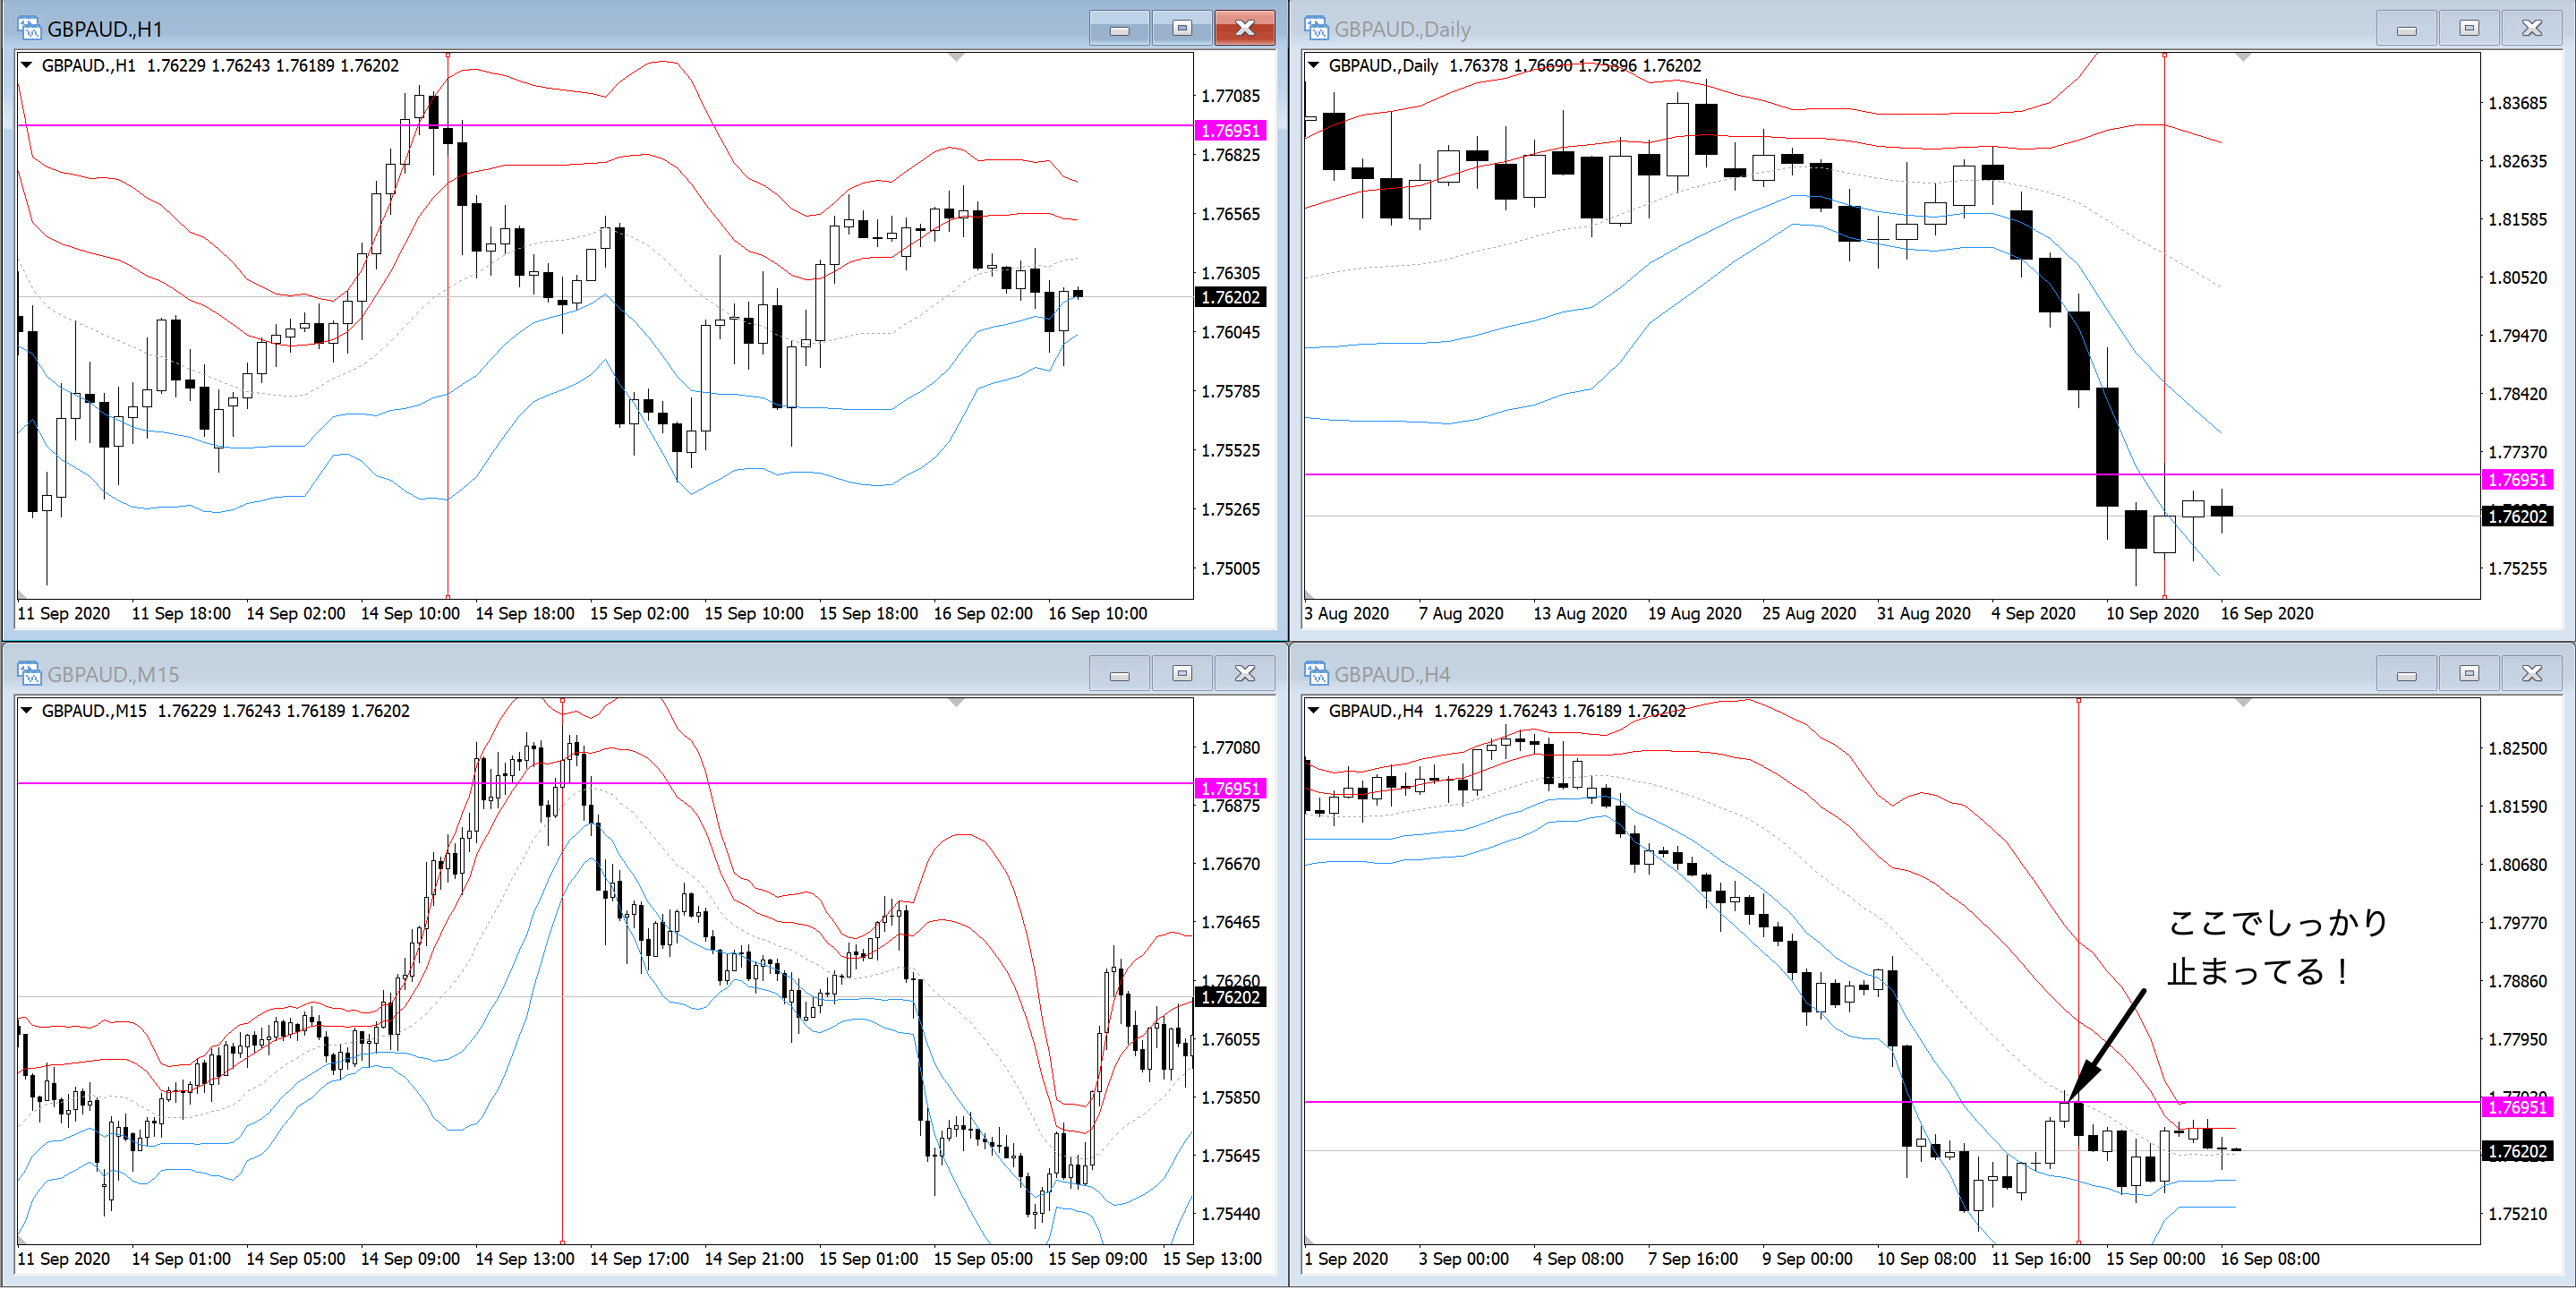
Task: Close the GBPAUD M15 chart window
Action: click(1244, 673)
